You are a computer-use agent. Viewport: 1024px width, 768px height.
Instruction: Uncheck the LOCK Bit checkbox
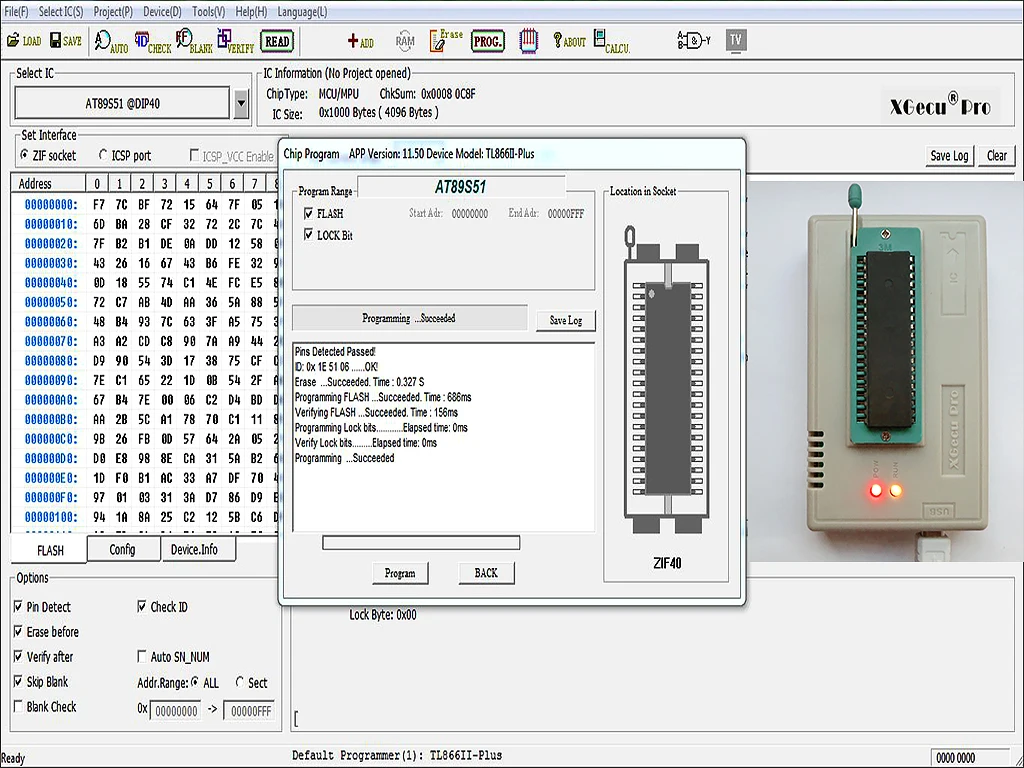(x=309, y=235)
